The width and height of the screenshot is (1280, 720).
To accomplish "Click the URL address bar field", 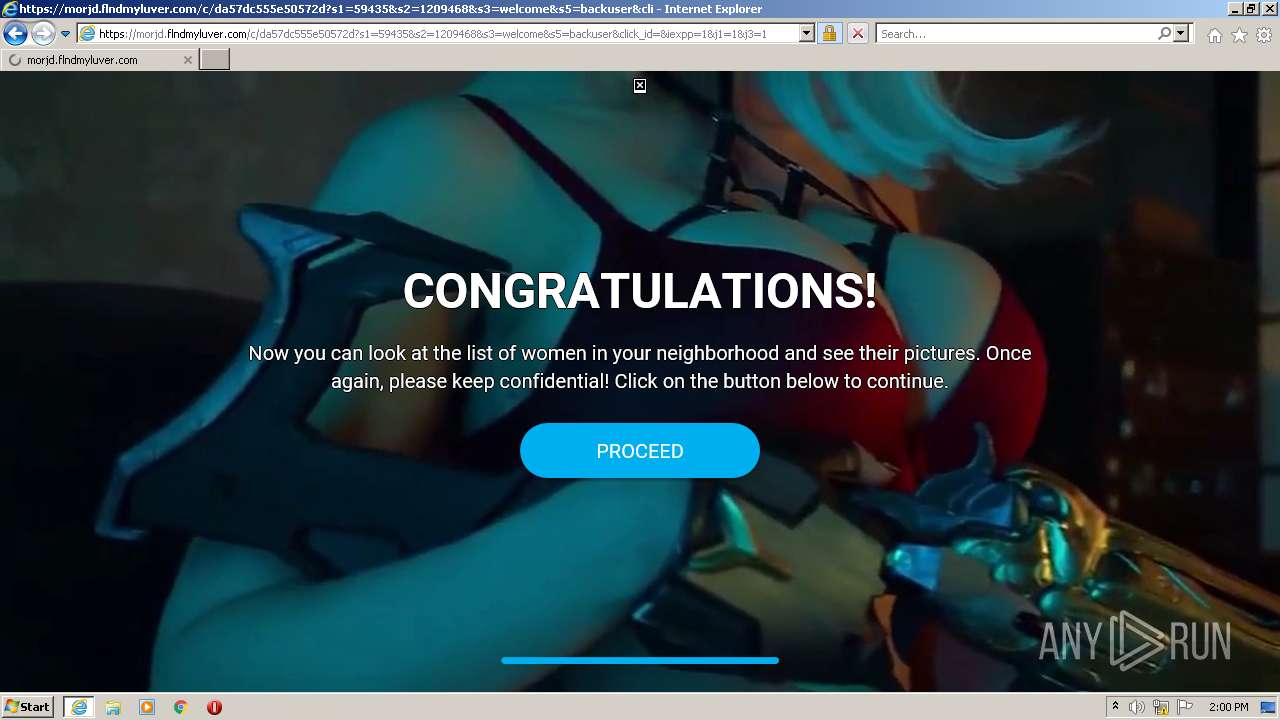I will coord(438,34).
